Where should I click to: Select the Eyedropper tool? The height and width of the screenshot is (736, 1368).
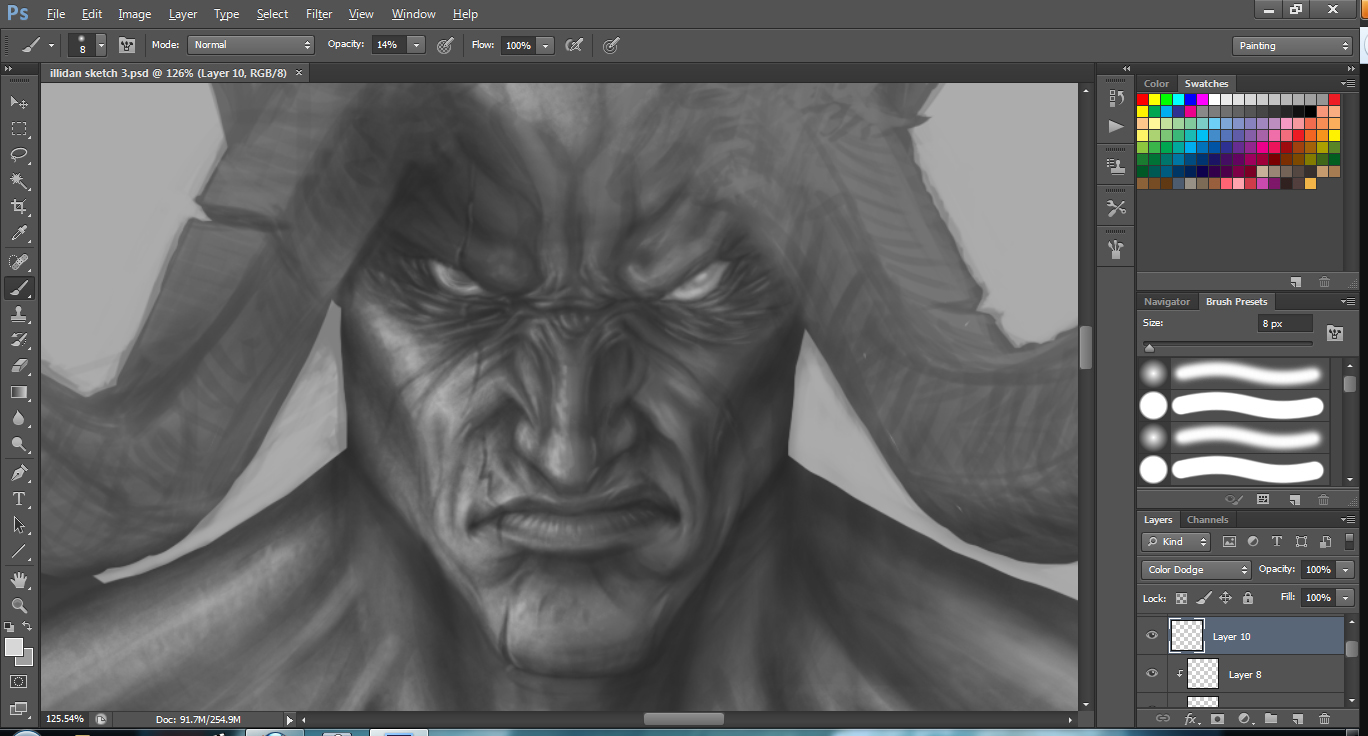click(x=19, y=234)
